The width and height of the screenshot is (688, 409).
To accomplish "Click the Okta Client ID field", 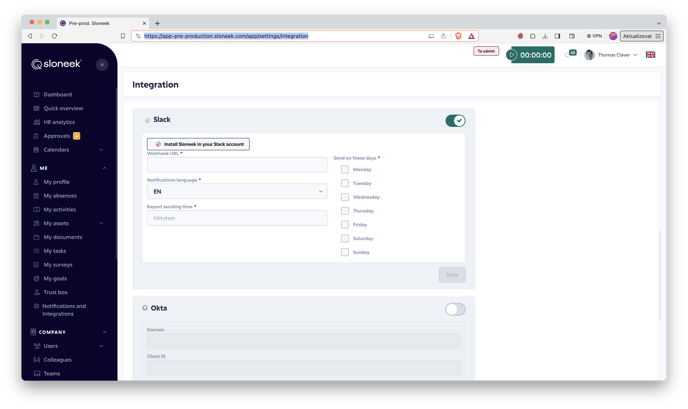I will [x=304, y=368].
